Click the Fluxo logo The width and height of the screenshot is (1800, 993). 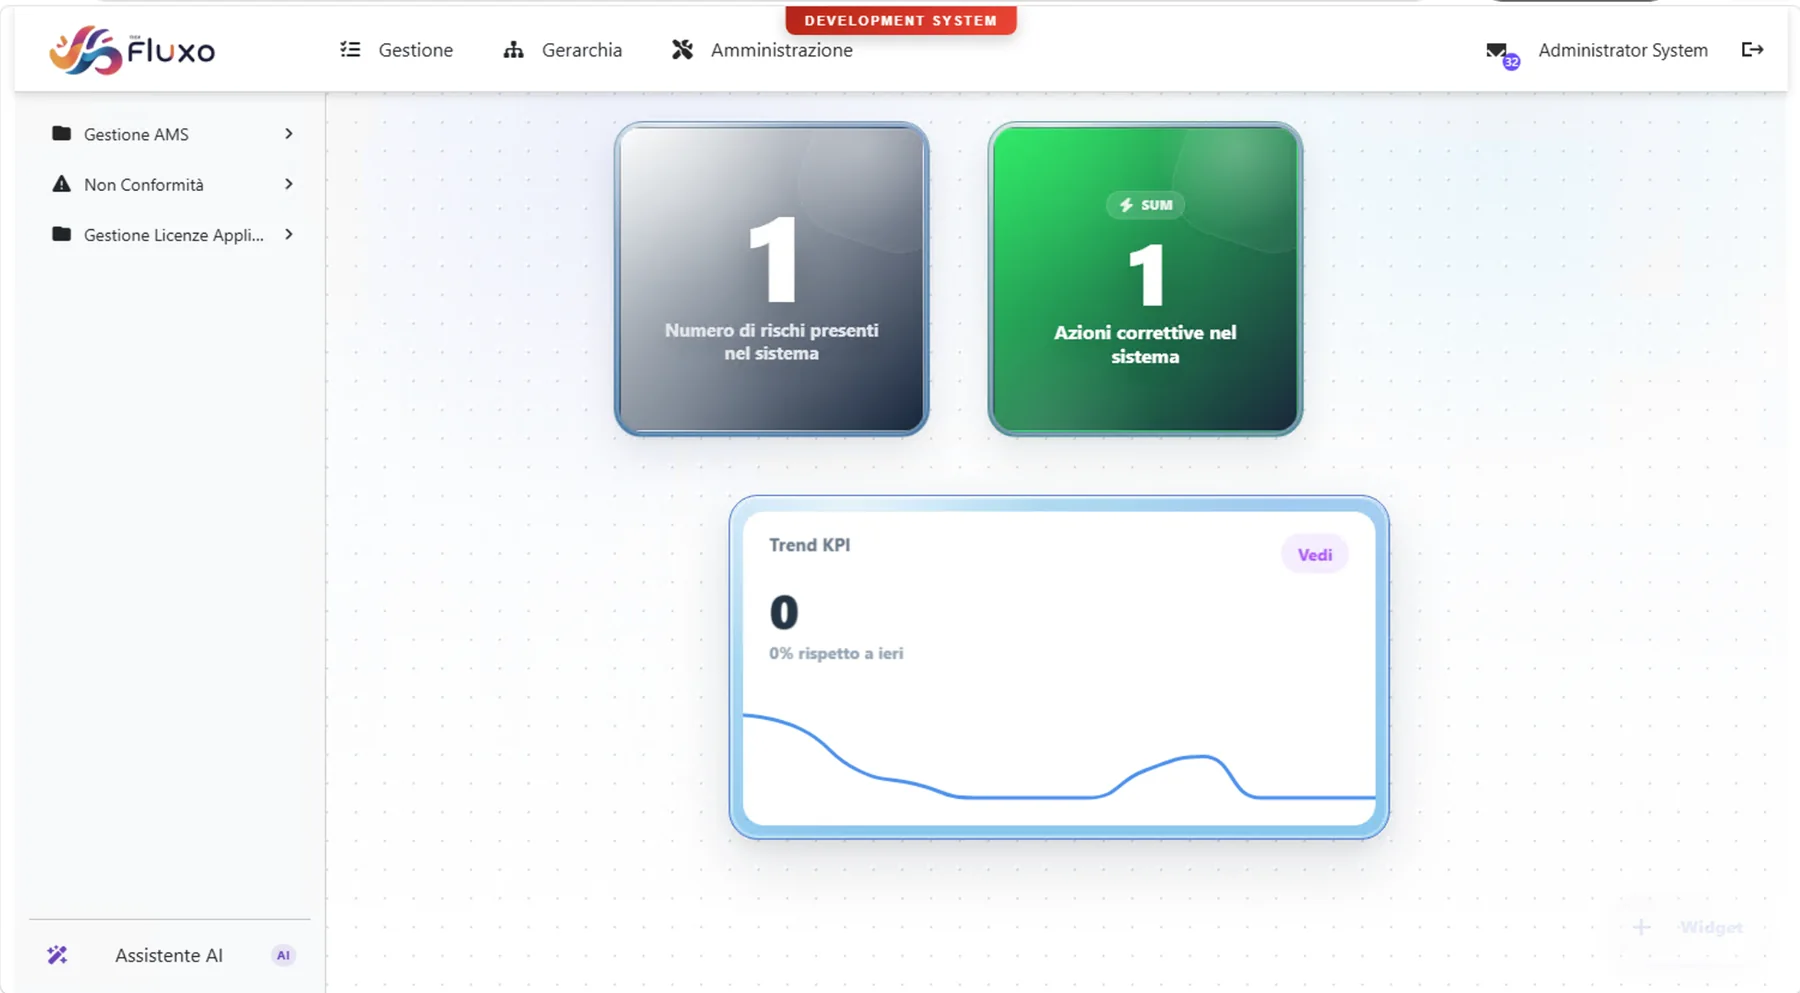[x=132, y=50]
